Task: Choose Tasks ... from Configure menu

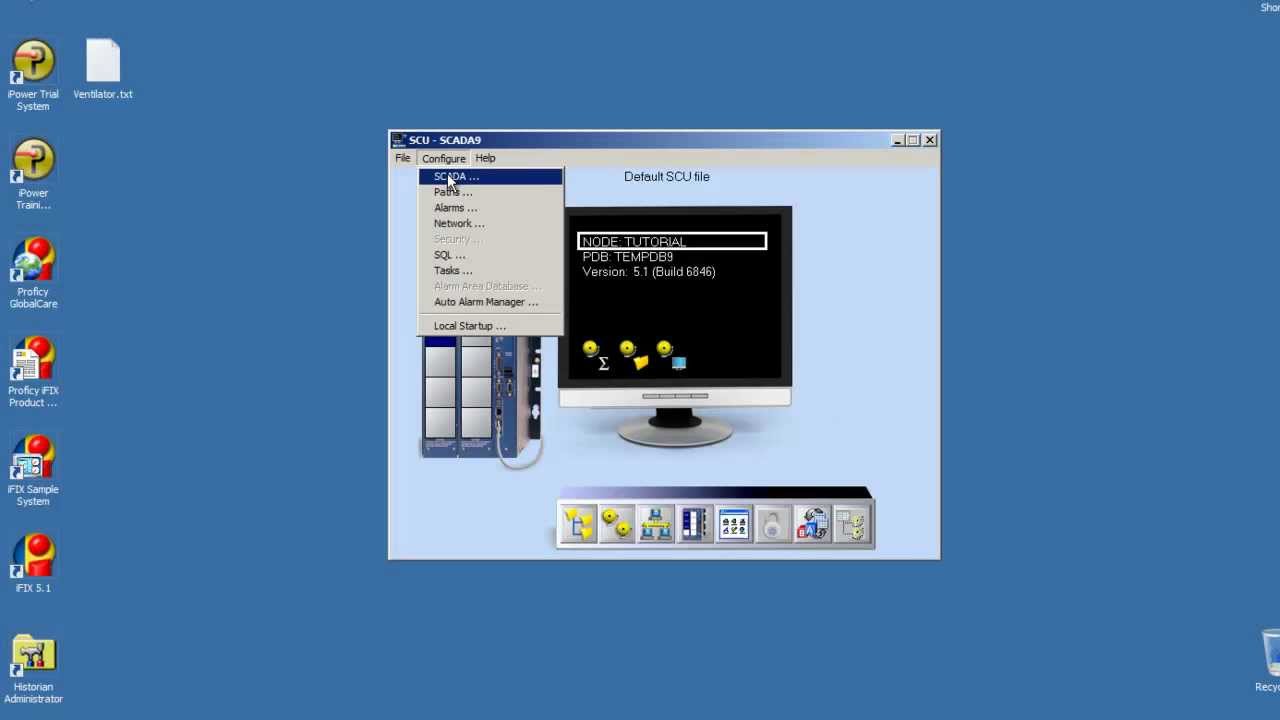Action: tap(490, 271)
